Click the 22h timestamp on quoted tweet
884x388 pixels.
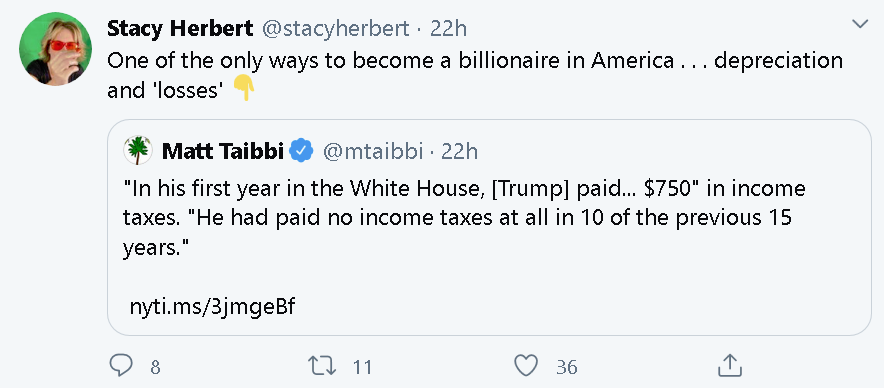click(x=459, y=151)
